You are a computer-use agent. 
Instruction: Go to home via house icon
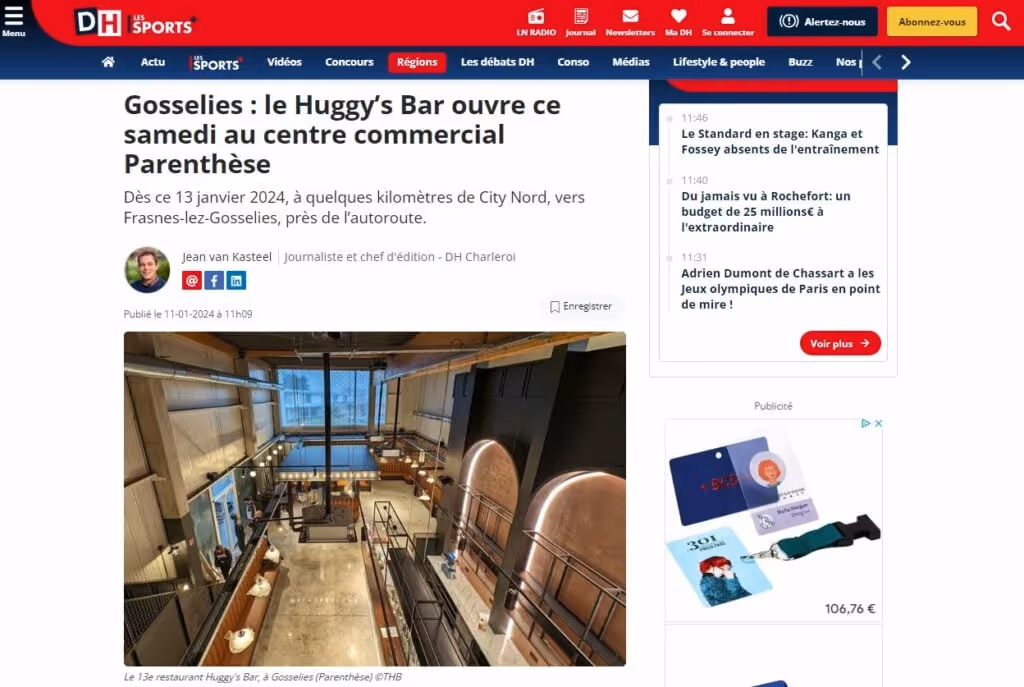tap(108, 62)
